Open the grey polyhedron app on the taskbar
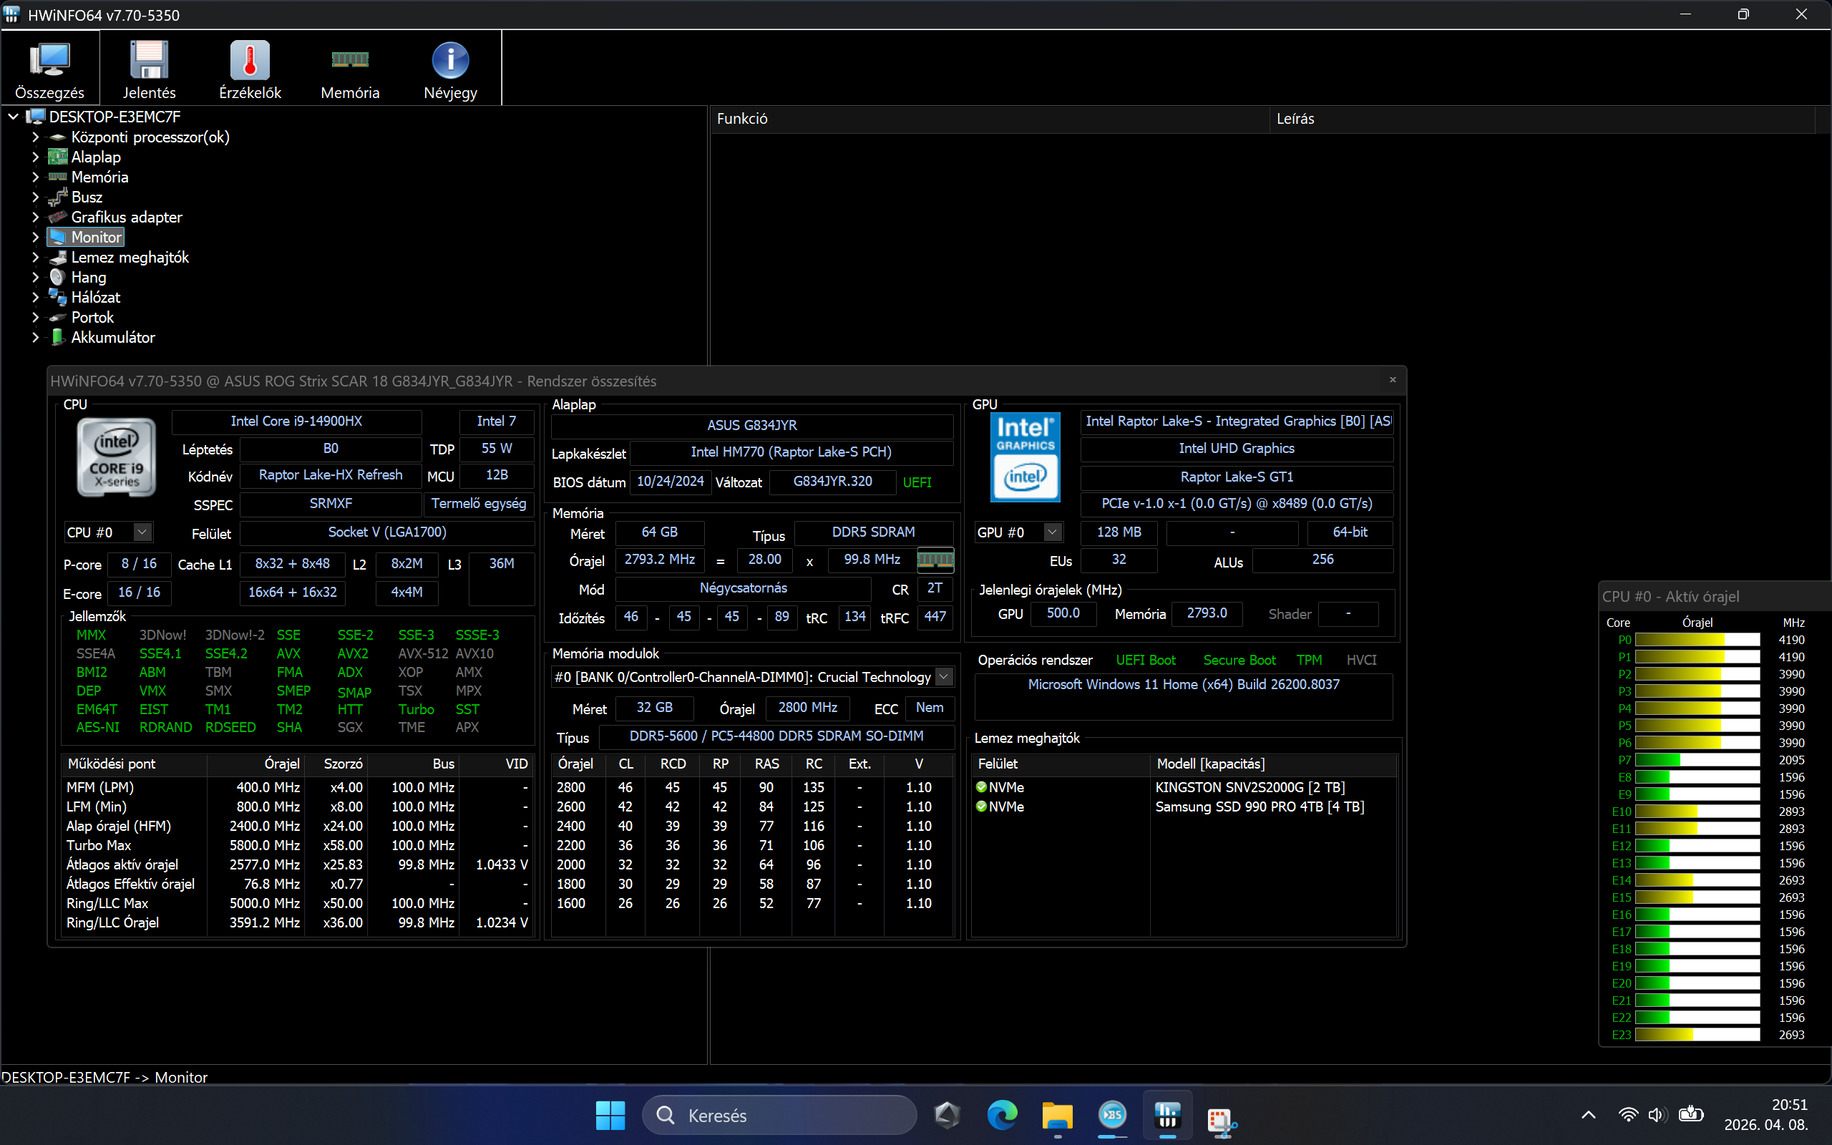The width and height of the screenshot is (1832, 1145). click(x=947, y=1115)
